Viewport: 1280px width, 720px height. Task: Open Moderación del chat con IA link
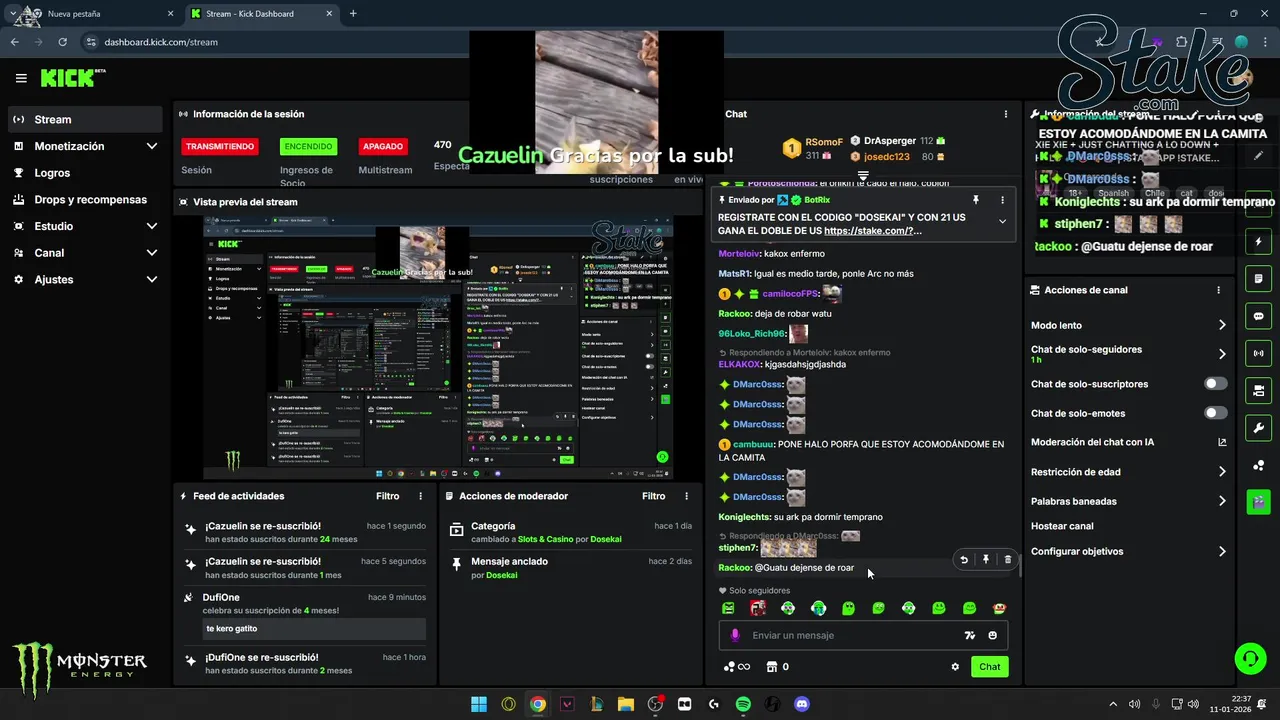[1129, 442]
